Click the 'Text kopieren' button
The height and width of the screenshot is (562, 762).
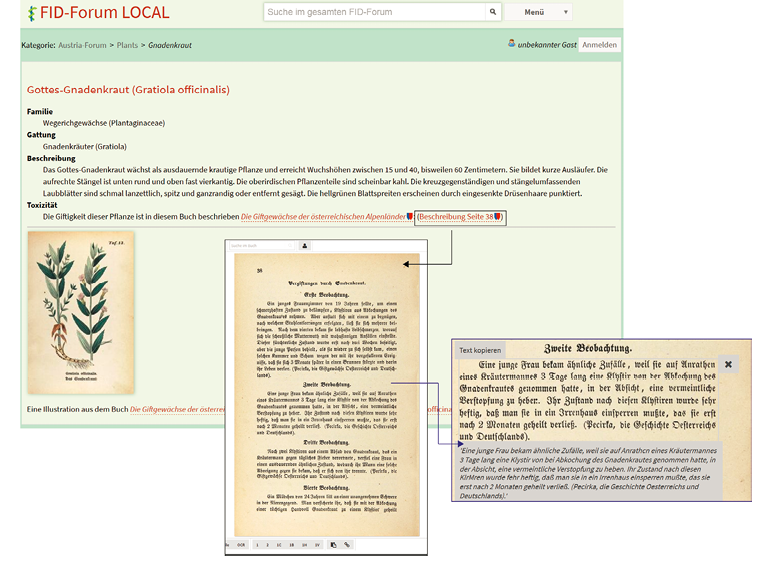coord(480,350)
